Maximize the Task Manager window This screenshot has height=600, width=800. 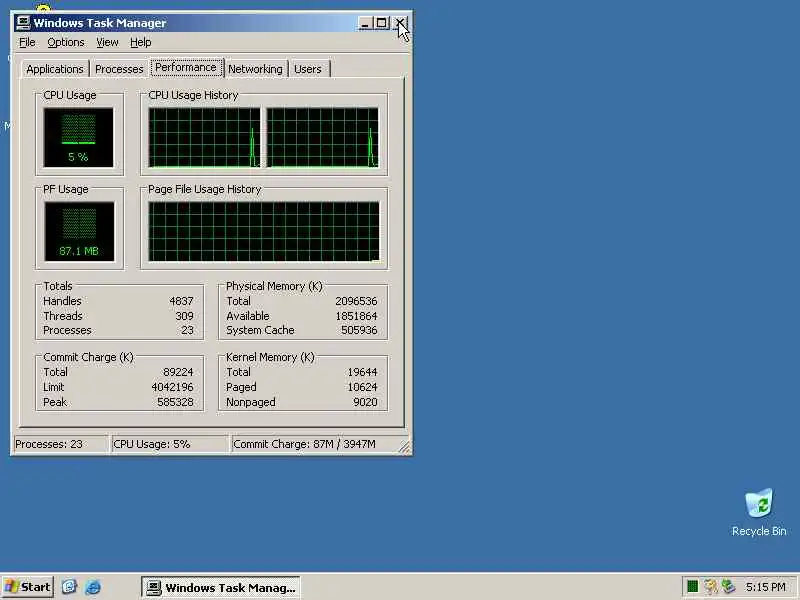point(381,23)
